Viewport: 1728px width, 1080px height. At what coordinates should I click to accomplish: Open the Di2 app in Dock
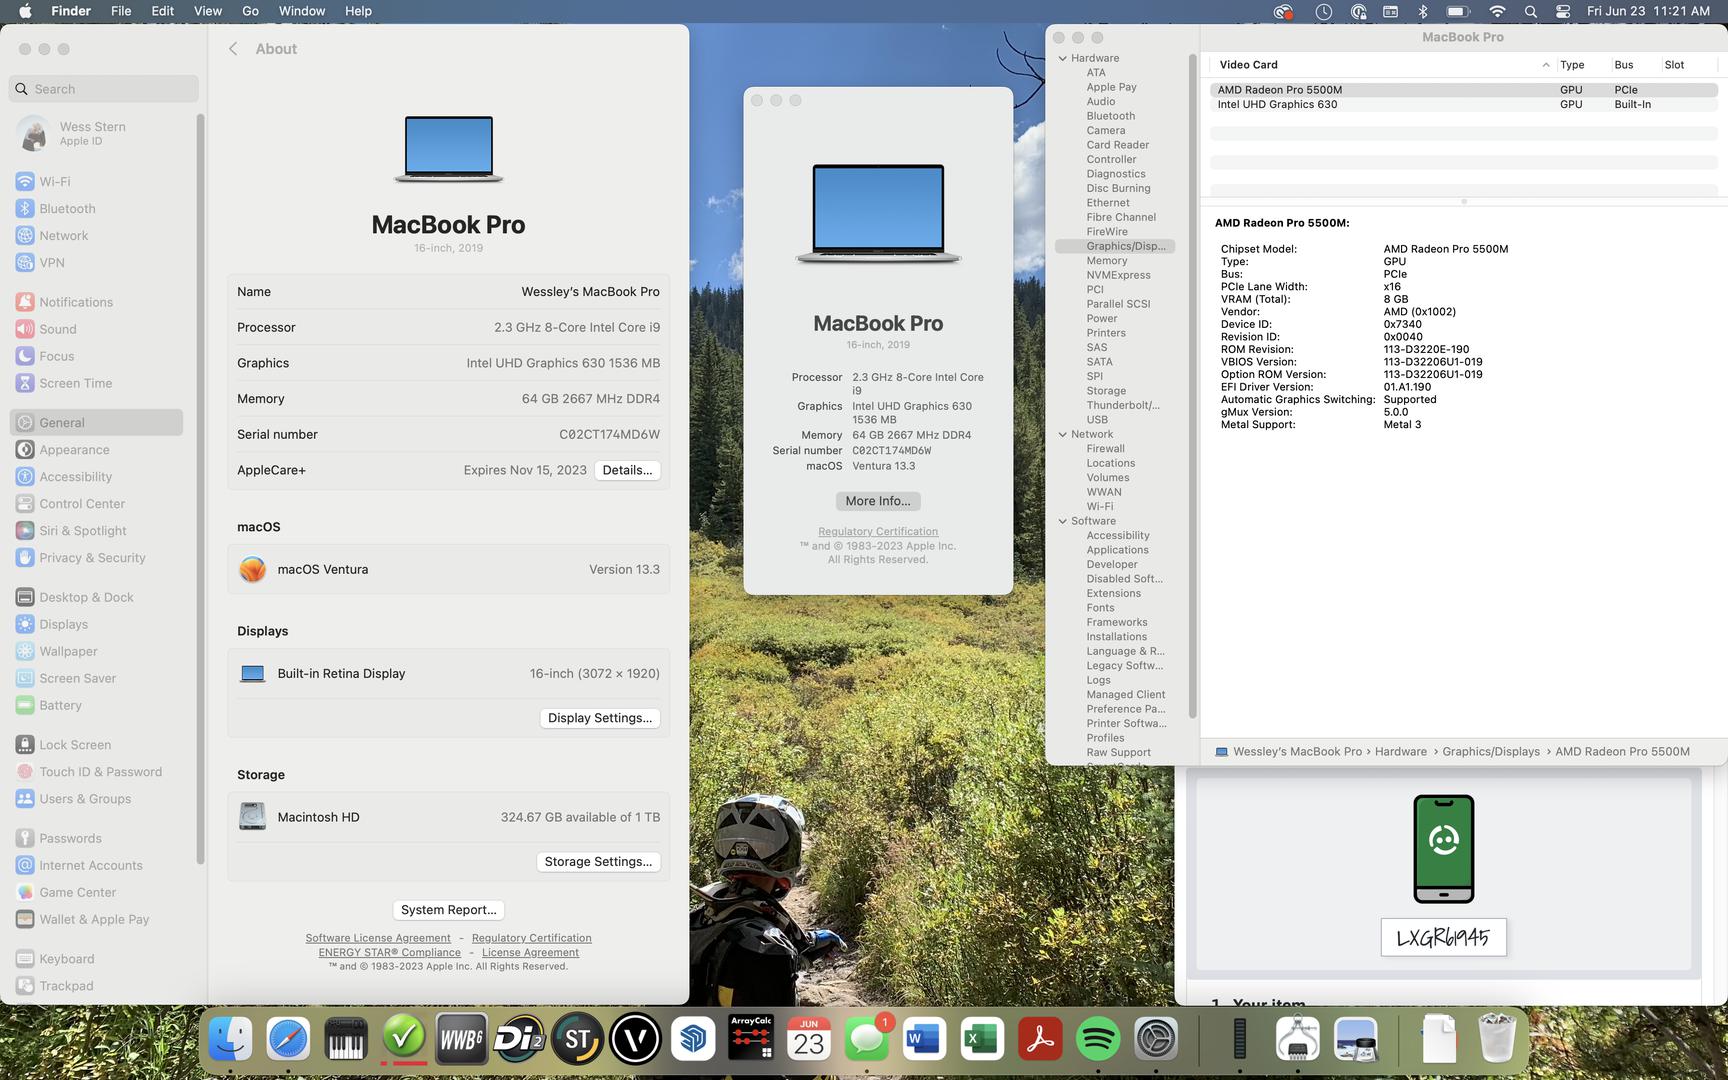coord(519,1039)
